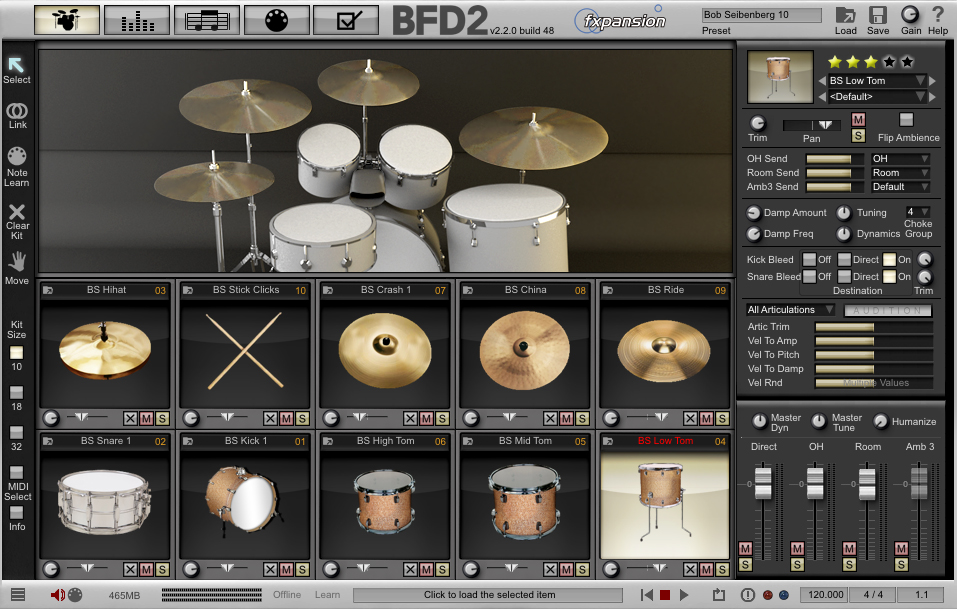Click the Learn button in status bar
The height and width of the screenshot is (609, 957).
pos(327,594)
